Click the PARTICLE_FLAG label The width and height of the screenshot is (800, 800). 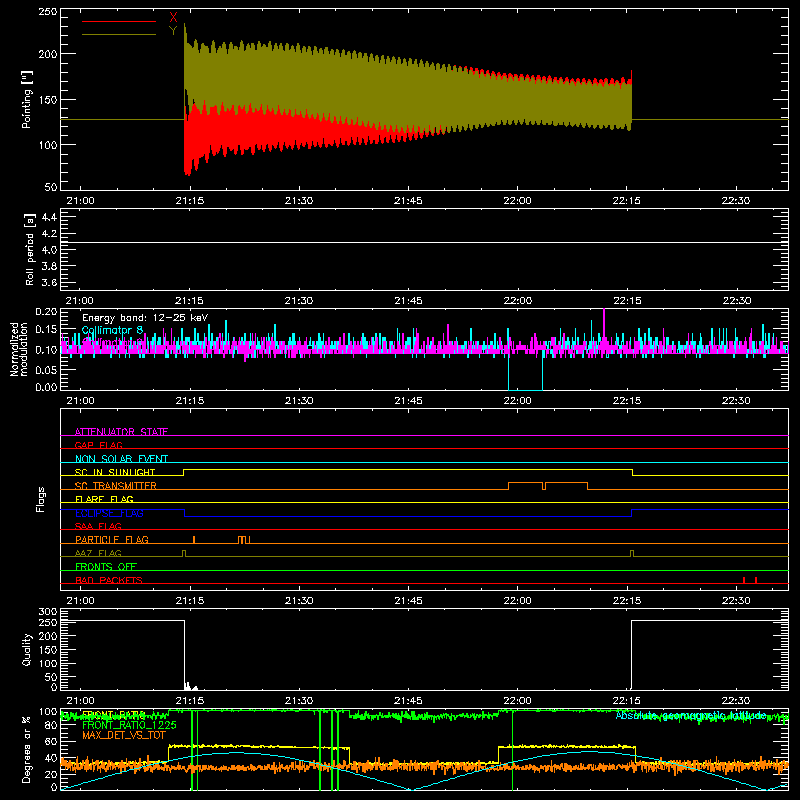click(112, 539)
